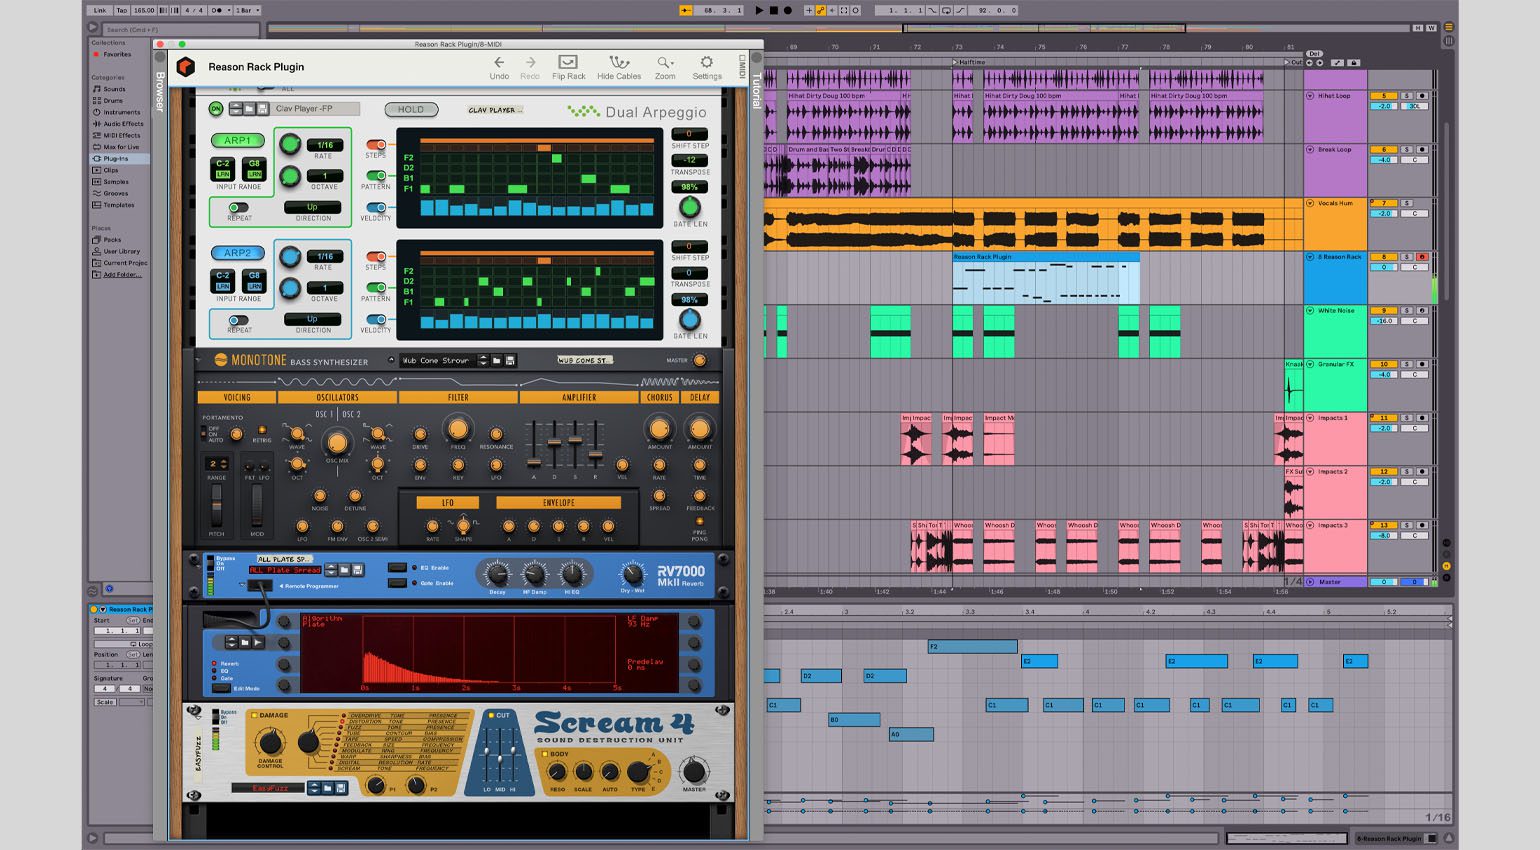
Task: Open the Zoom dropdown in plugin toolbar
Action: (x=665, y=63)
